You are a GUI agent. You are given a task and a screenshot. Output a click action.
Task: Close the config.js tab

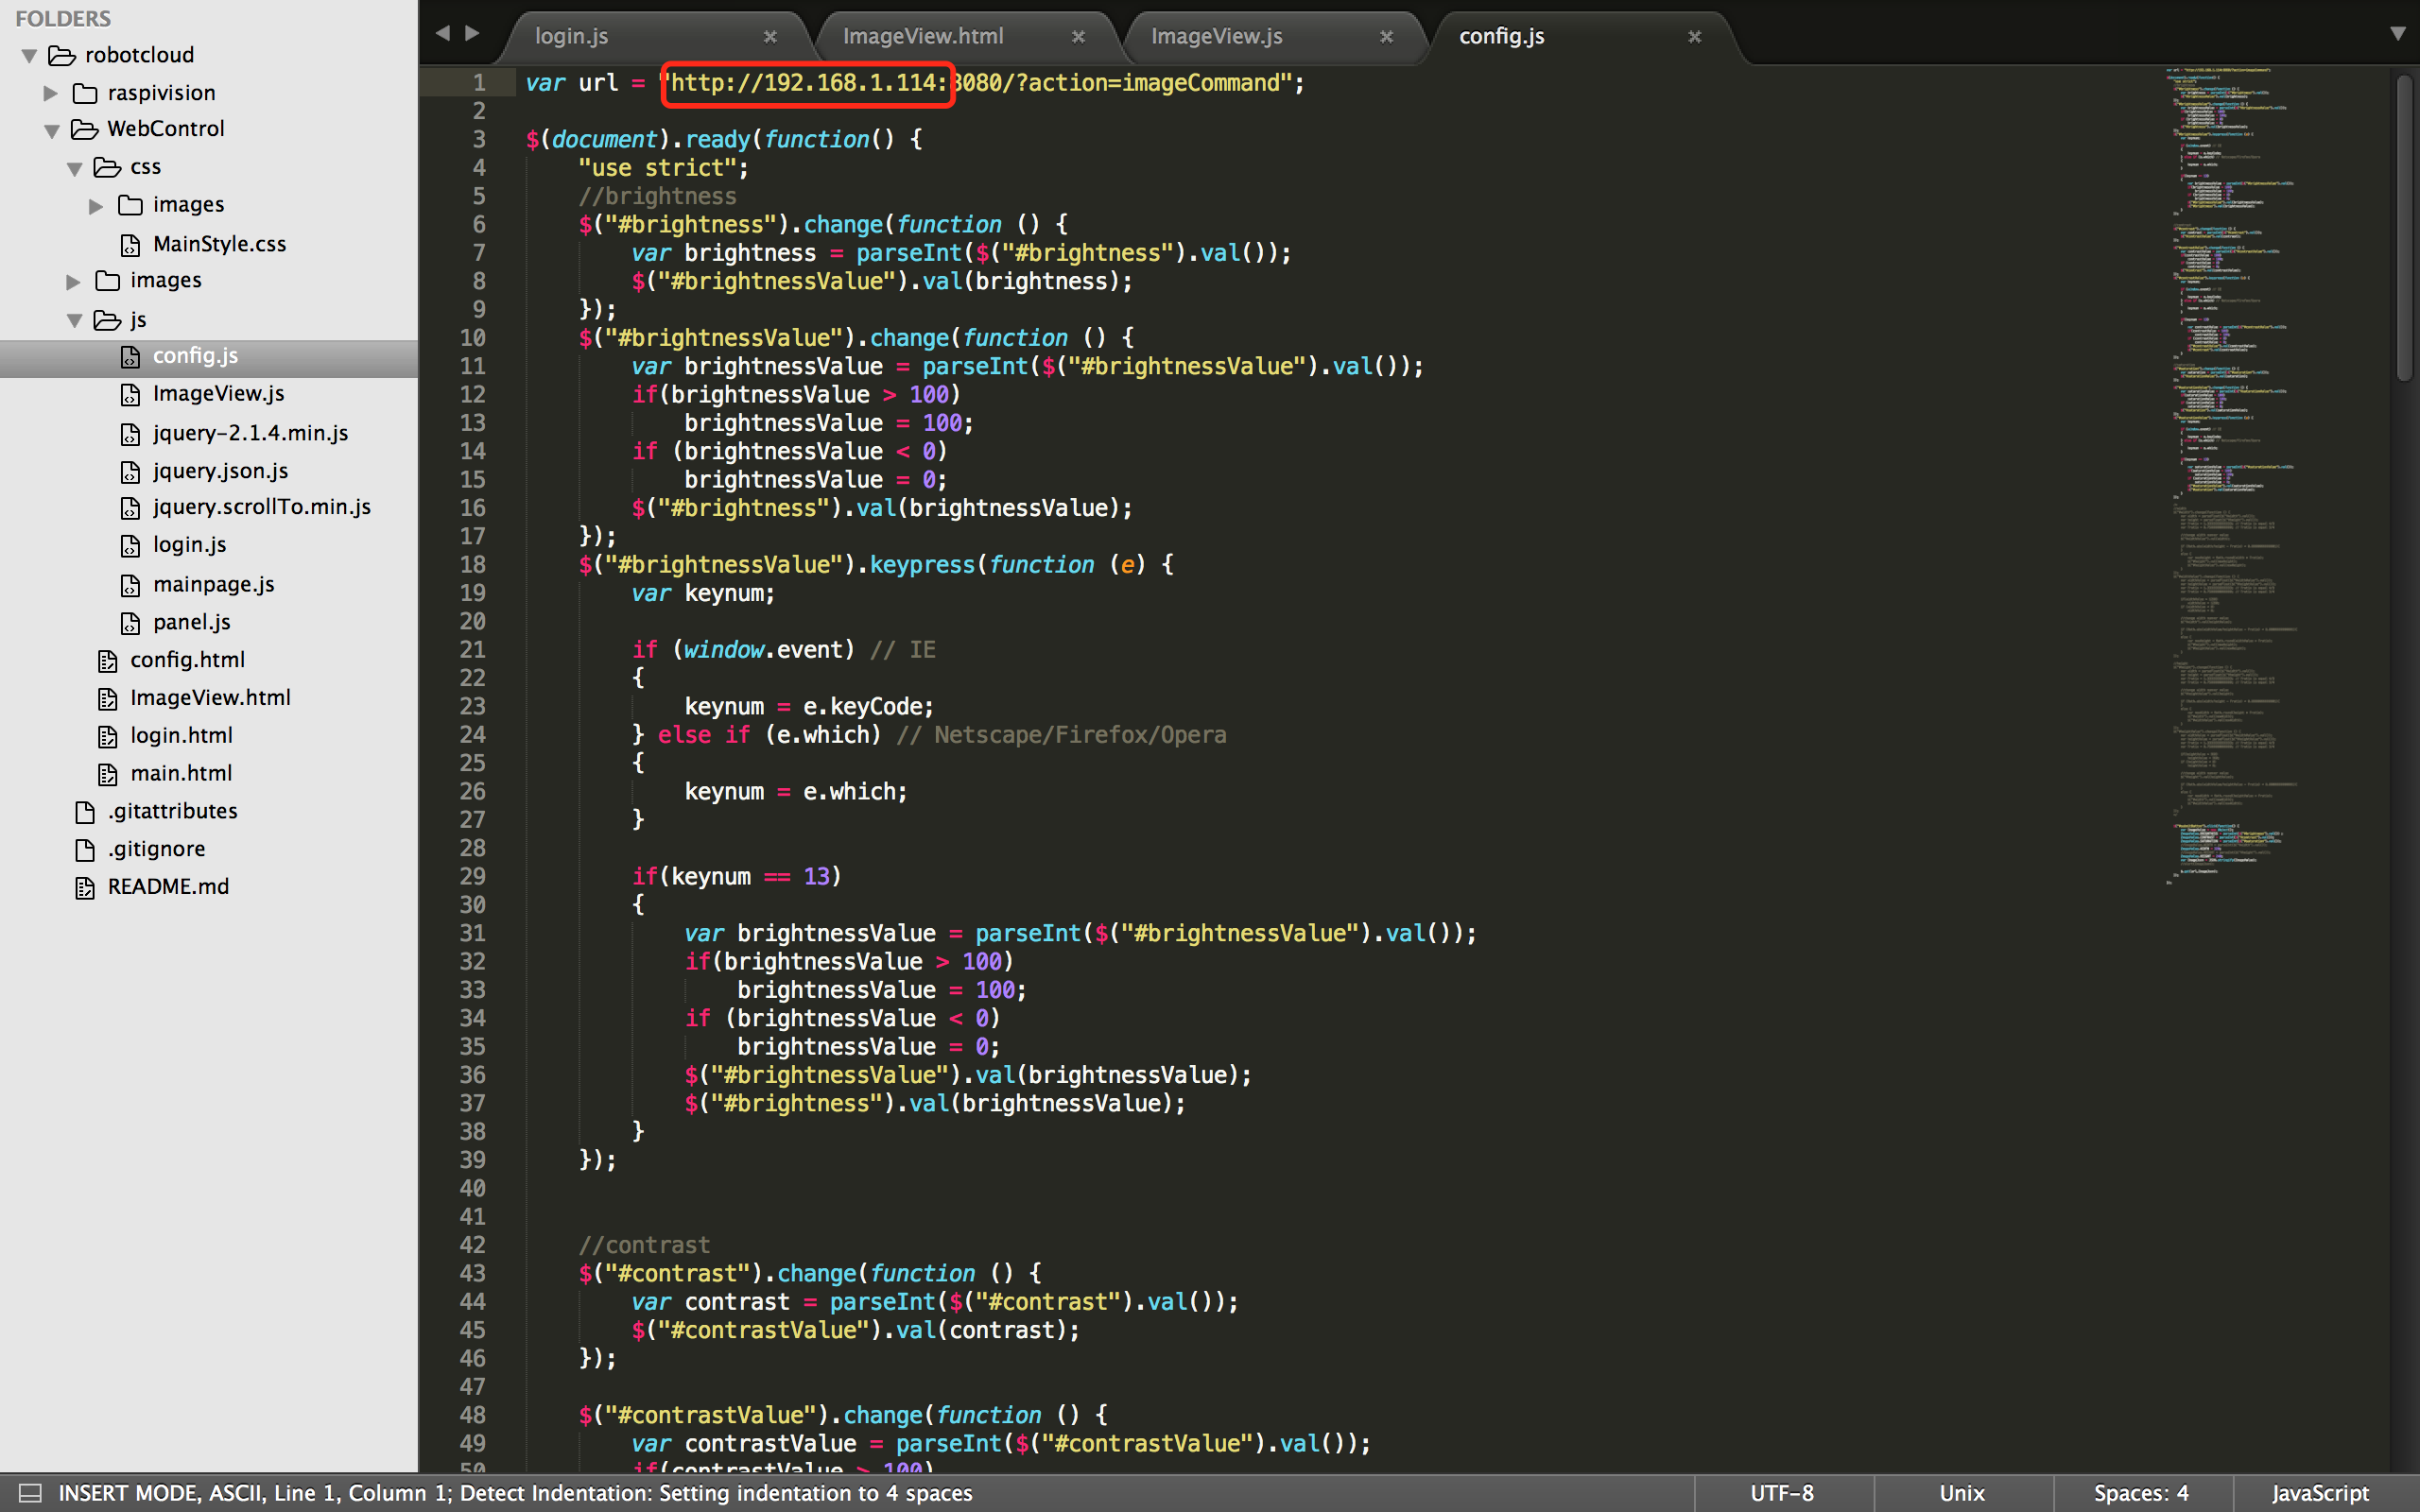[x=1694, y=37]
